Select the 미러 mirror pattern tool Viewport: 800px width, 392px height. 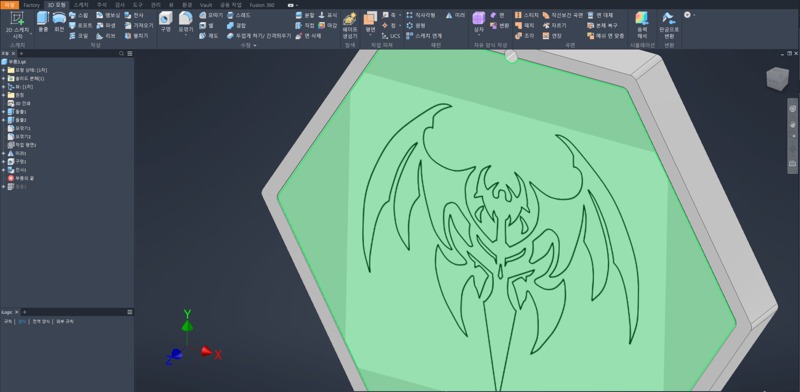tap(455, 15)
